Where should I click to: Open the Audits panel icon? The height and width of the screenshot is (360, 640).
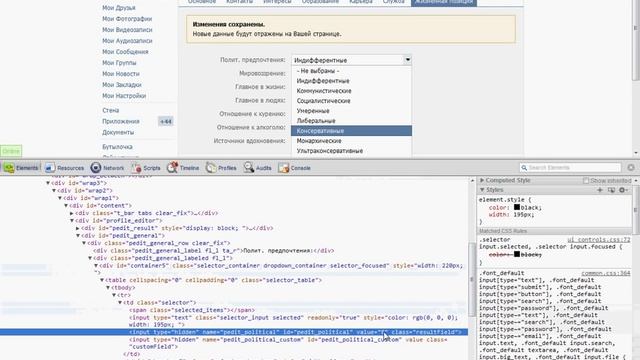249,167
